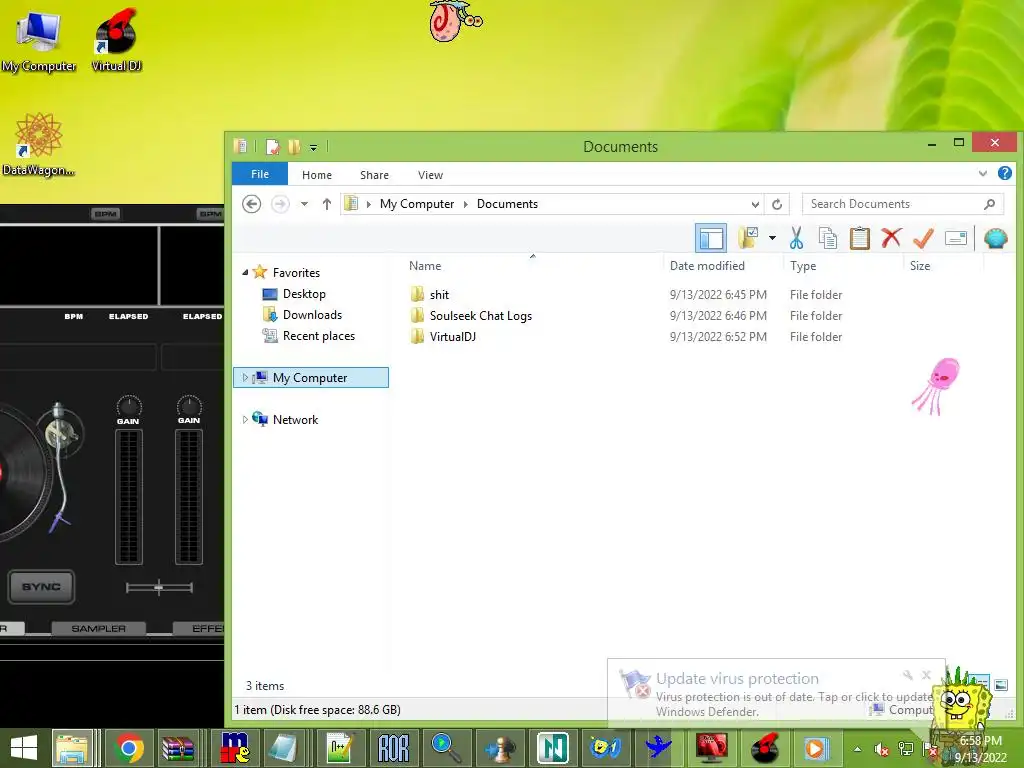Open DataWagon desktop shortcut
The height and width of the screenshot is (768, 1024).
tap(39, 144)
